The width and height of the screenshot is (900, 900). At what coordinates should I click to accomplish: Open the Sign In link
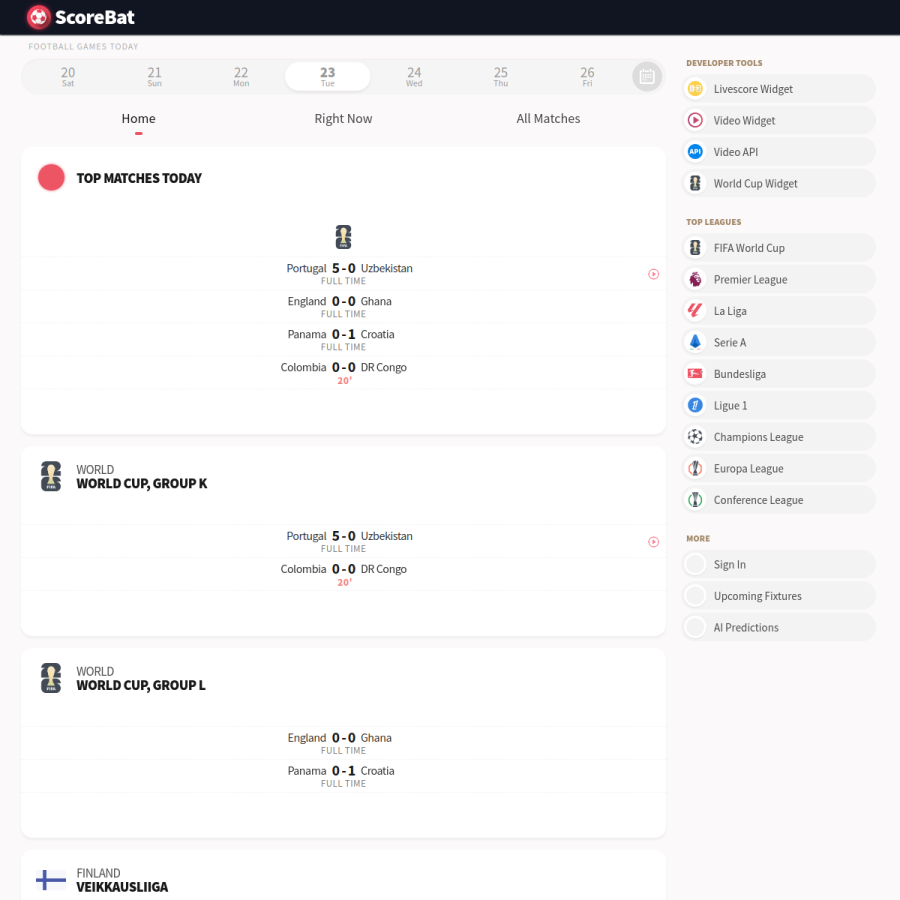[x=779, y=565]
